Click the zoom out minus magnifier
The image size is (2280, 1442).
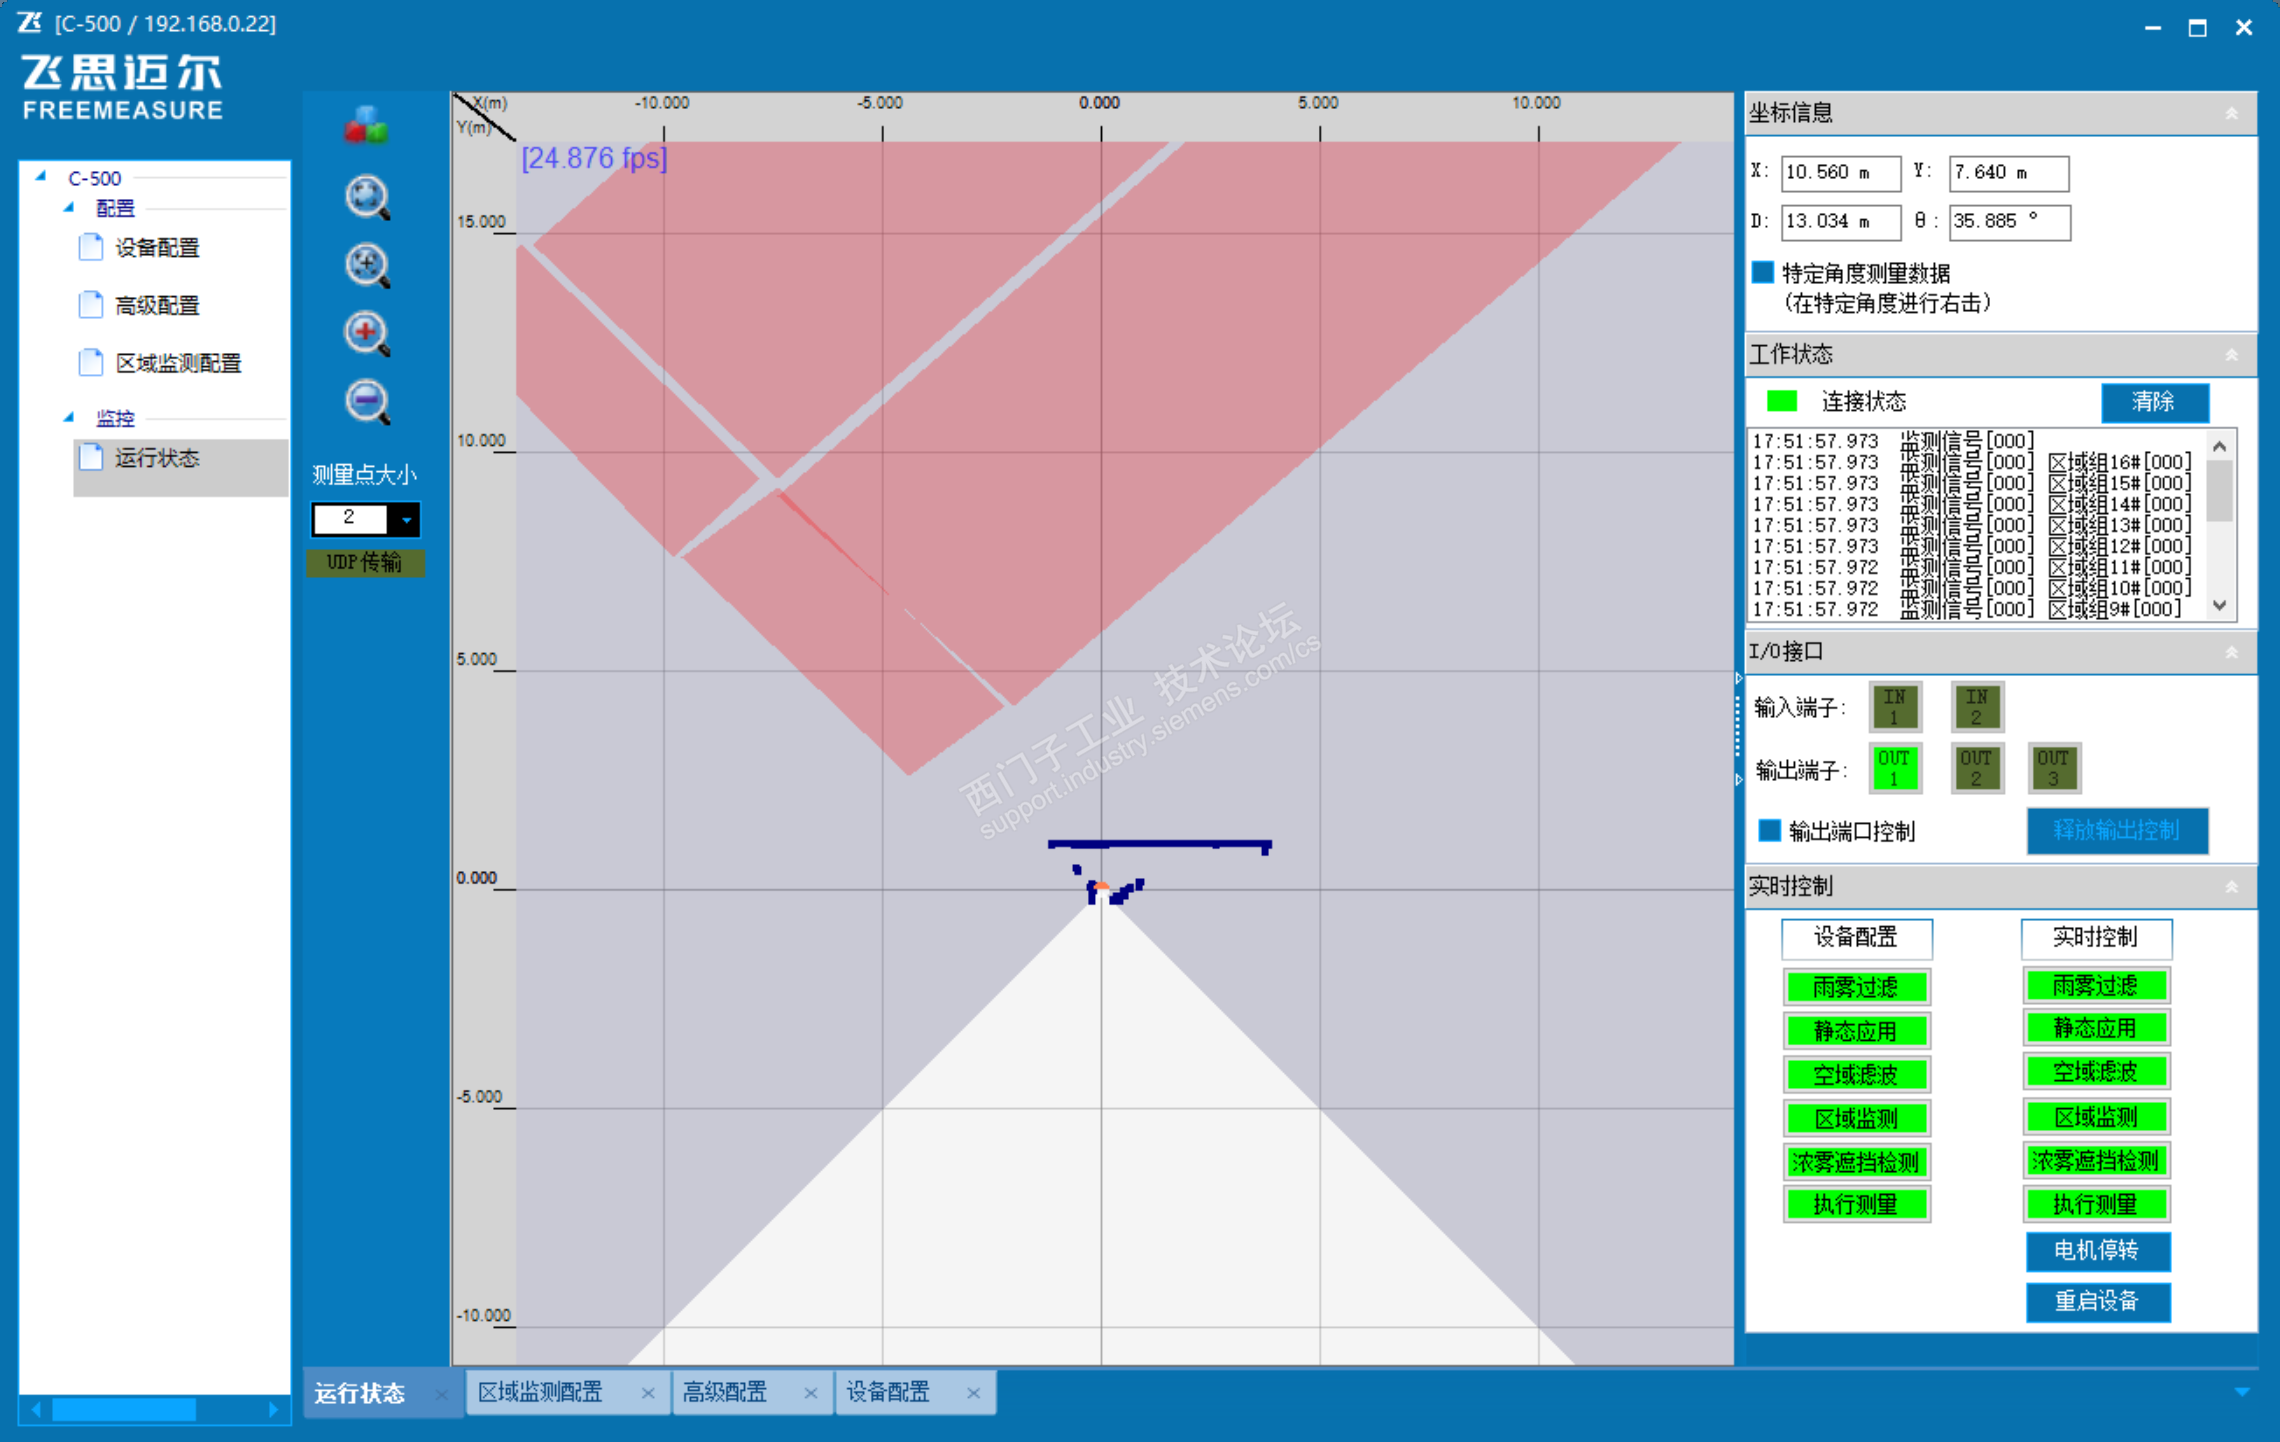pyautogui.click(x=366, y=401)
